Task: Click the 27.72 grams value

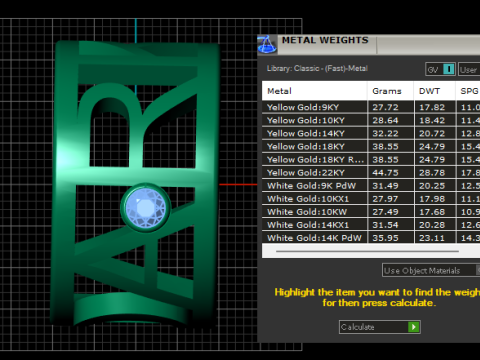Action: click(385, 107)
